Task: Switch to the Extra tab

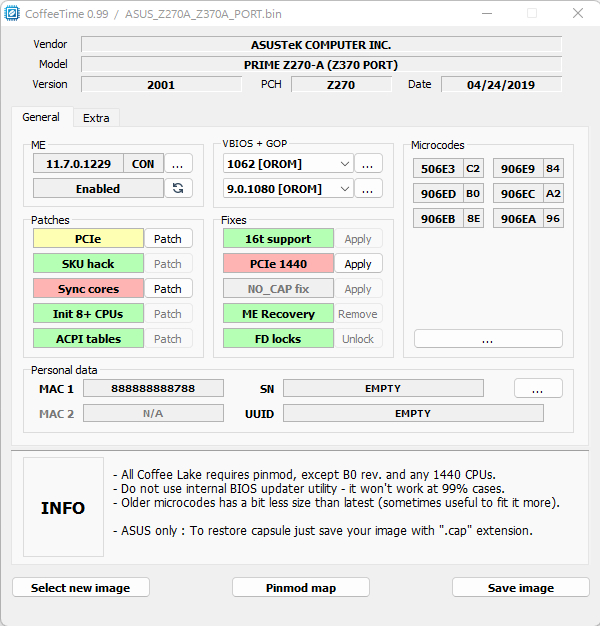Action: [96, 118]
